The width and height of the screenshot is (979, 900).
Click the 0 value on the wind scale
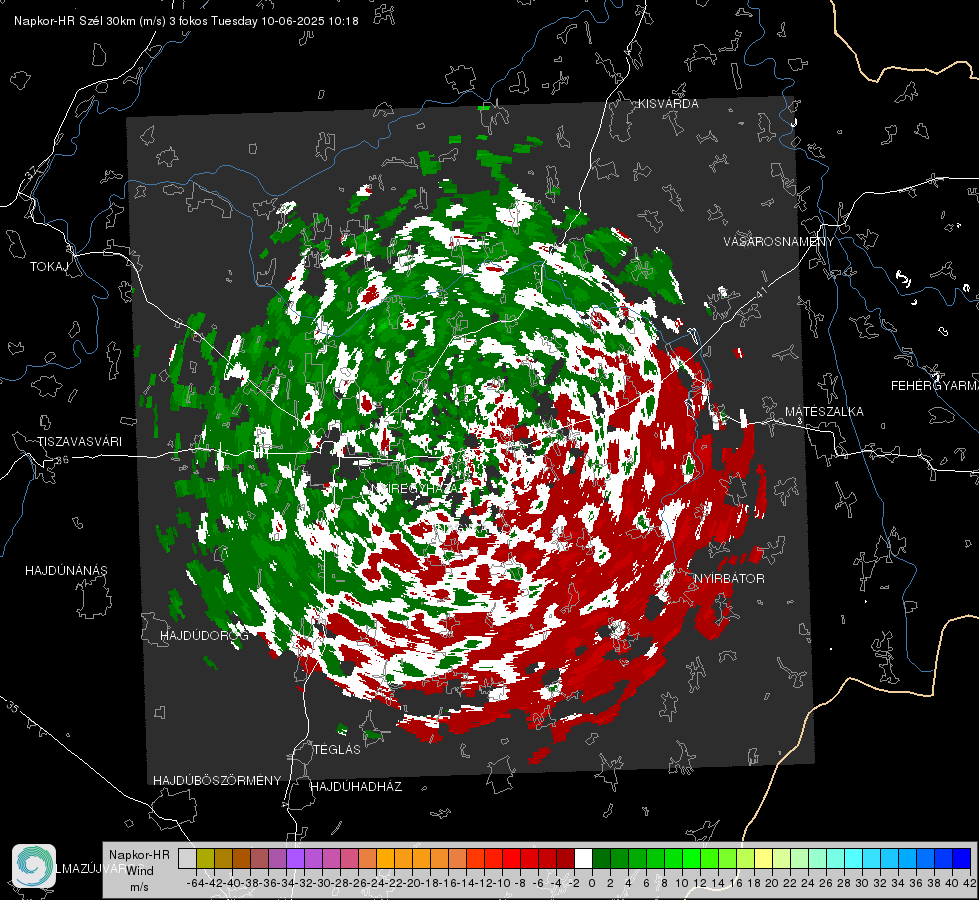592,883
